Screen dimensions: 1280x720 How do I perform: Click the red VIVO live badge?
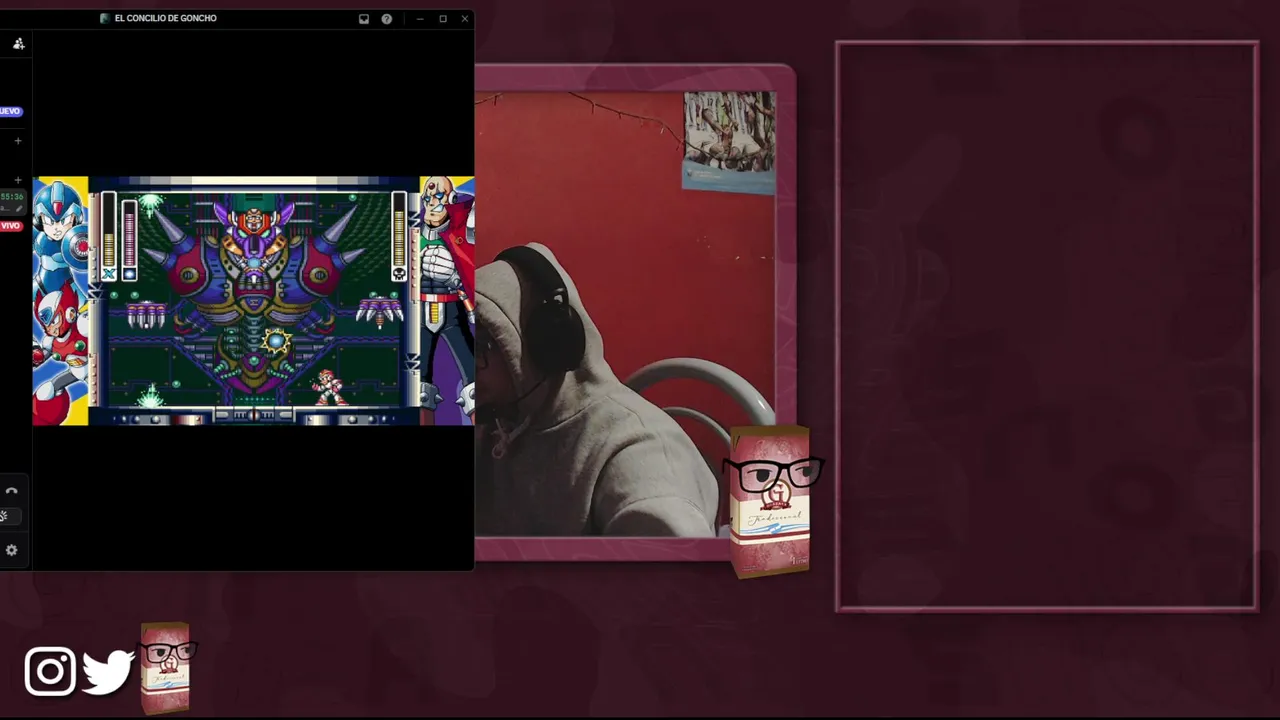(x=10, y=226)
